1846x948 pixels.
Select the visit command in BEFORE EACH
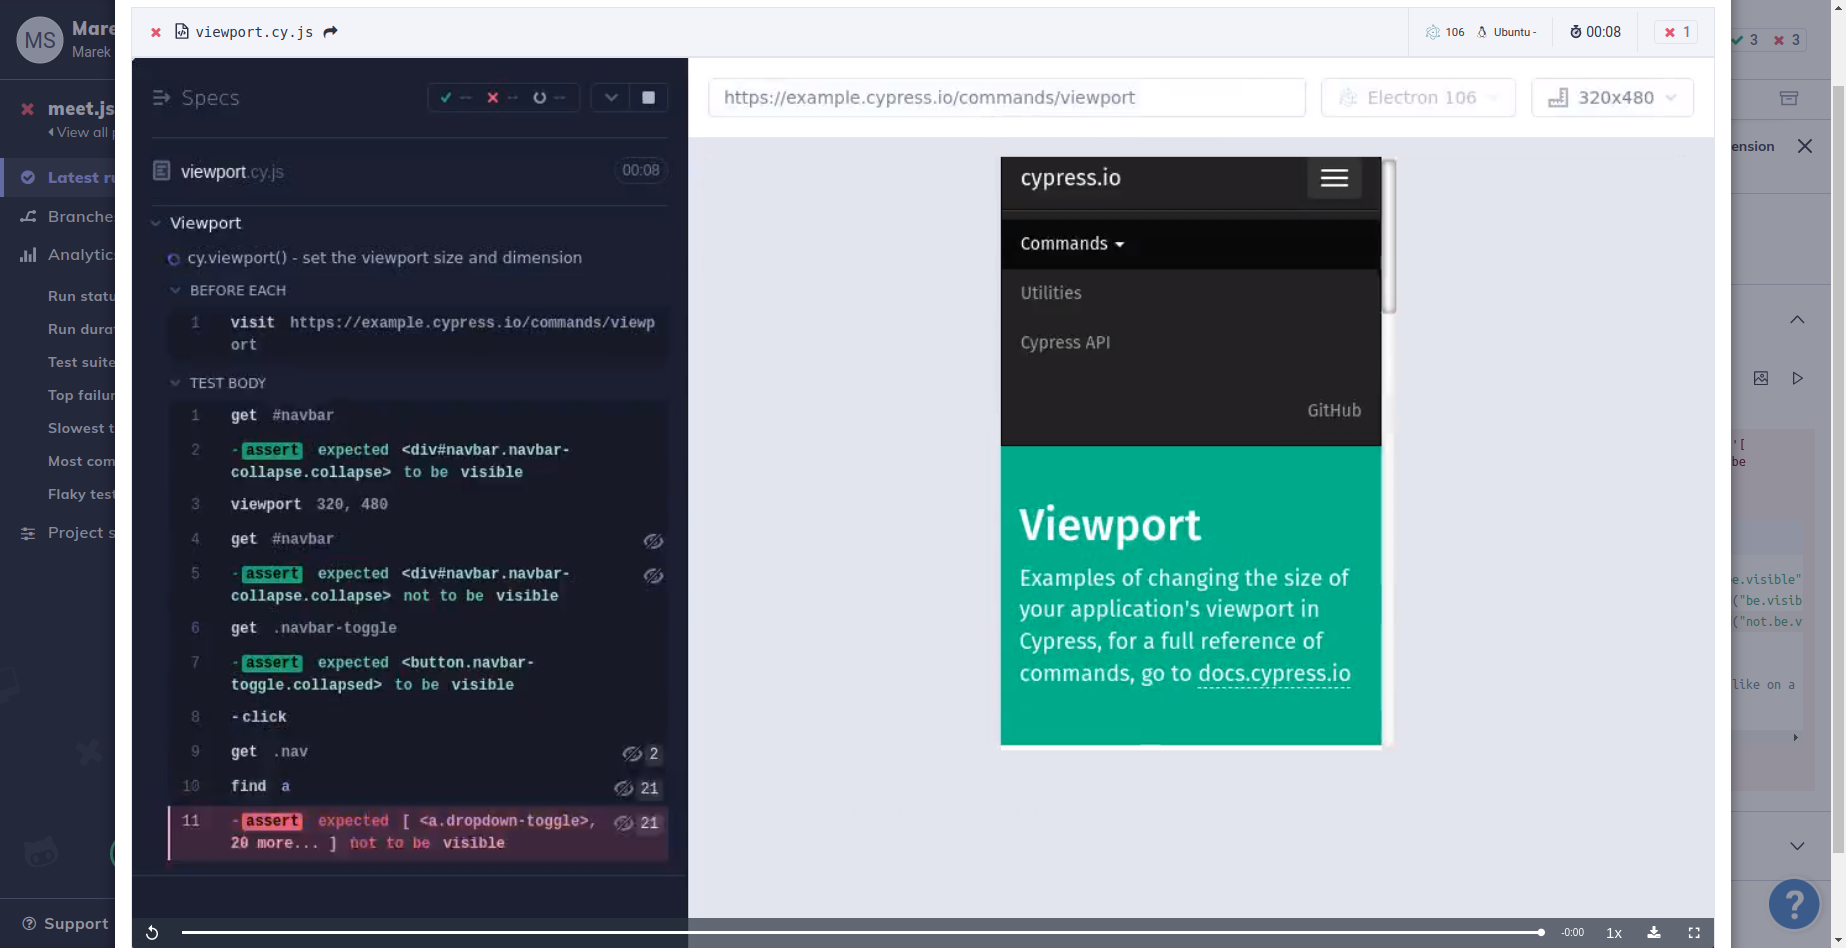pos(418,333)
